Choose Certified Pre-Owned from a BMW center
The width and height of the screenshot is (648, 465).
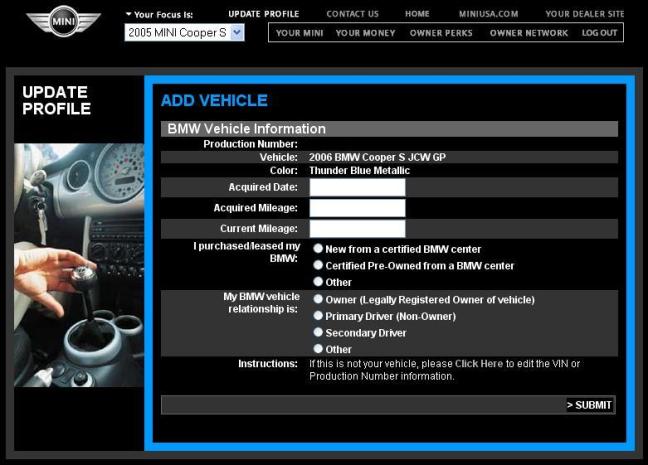(318, 265)
